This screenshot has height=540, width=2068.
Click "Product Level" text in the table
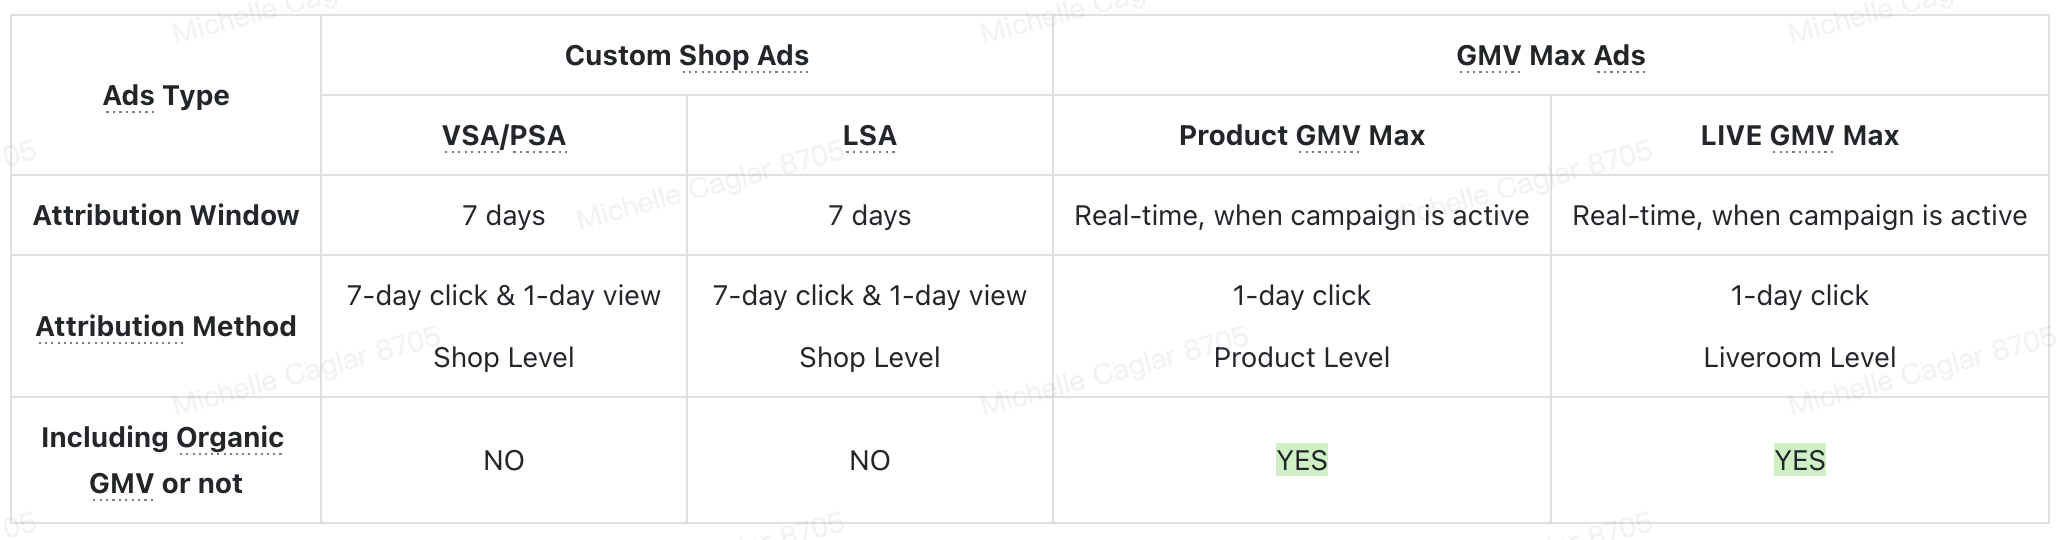(x=1301, y=358)
